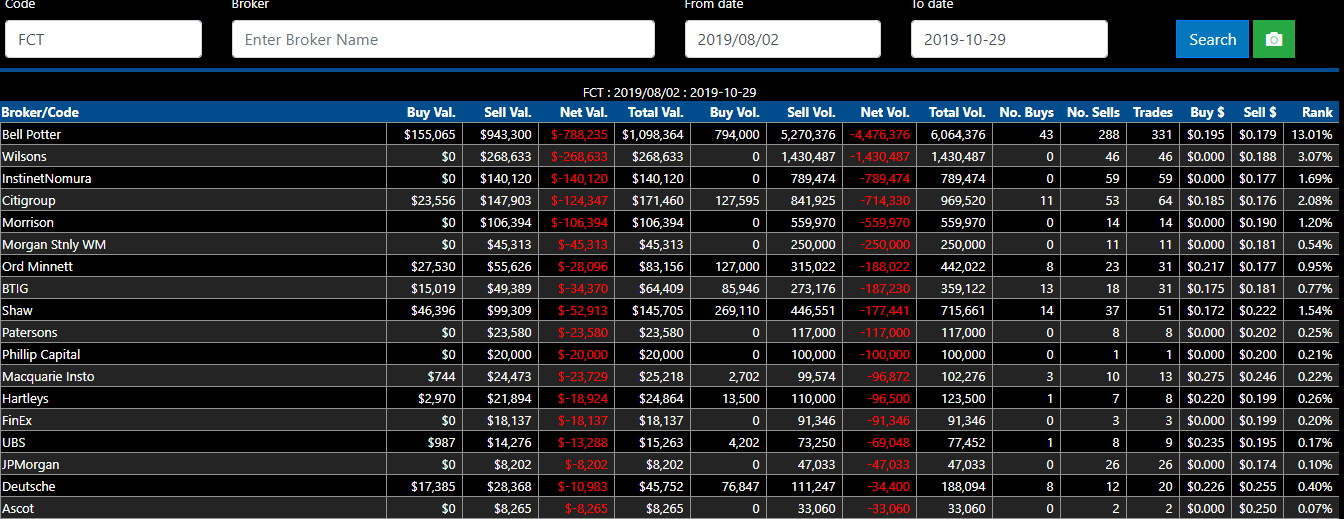This screenshot has height=519, width=1344.
Task: Click Phillip Capital sell price $0.200
Action: pyautogui.click(x=1259, y=354)
